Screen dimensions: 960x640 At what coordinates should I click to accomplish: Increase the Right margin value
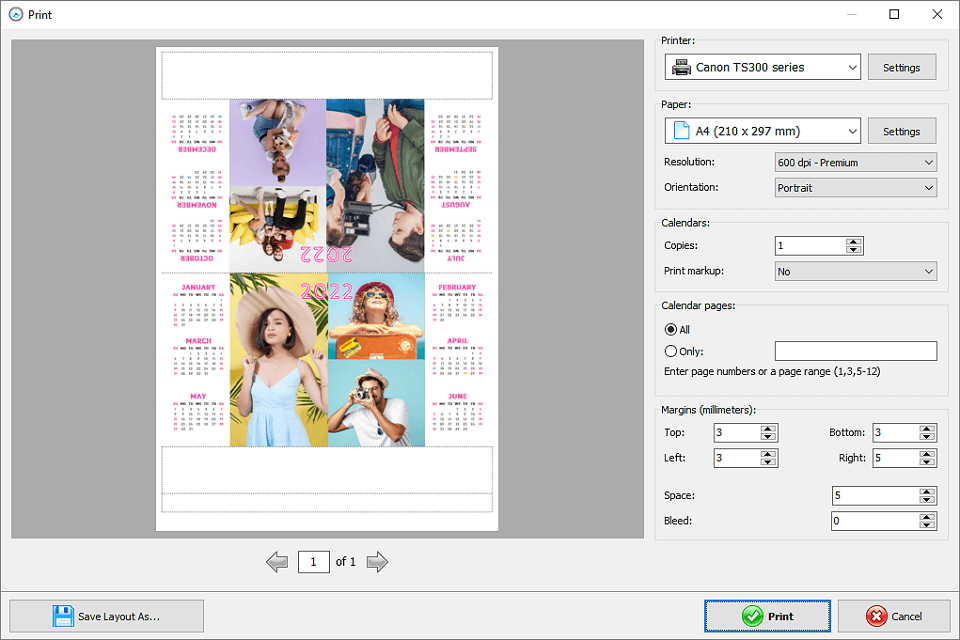coord(927,454)
